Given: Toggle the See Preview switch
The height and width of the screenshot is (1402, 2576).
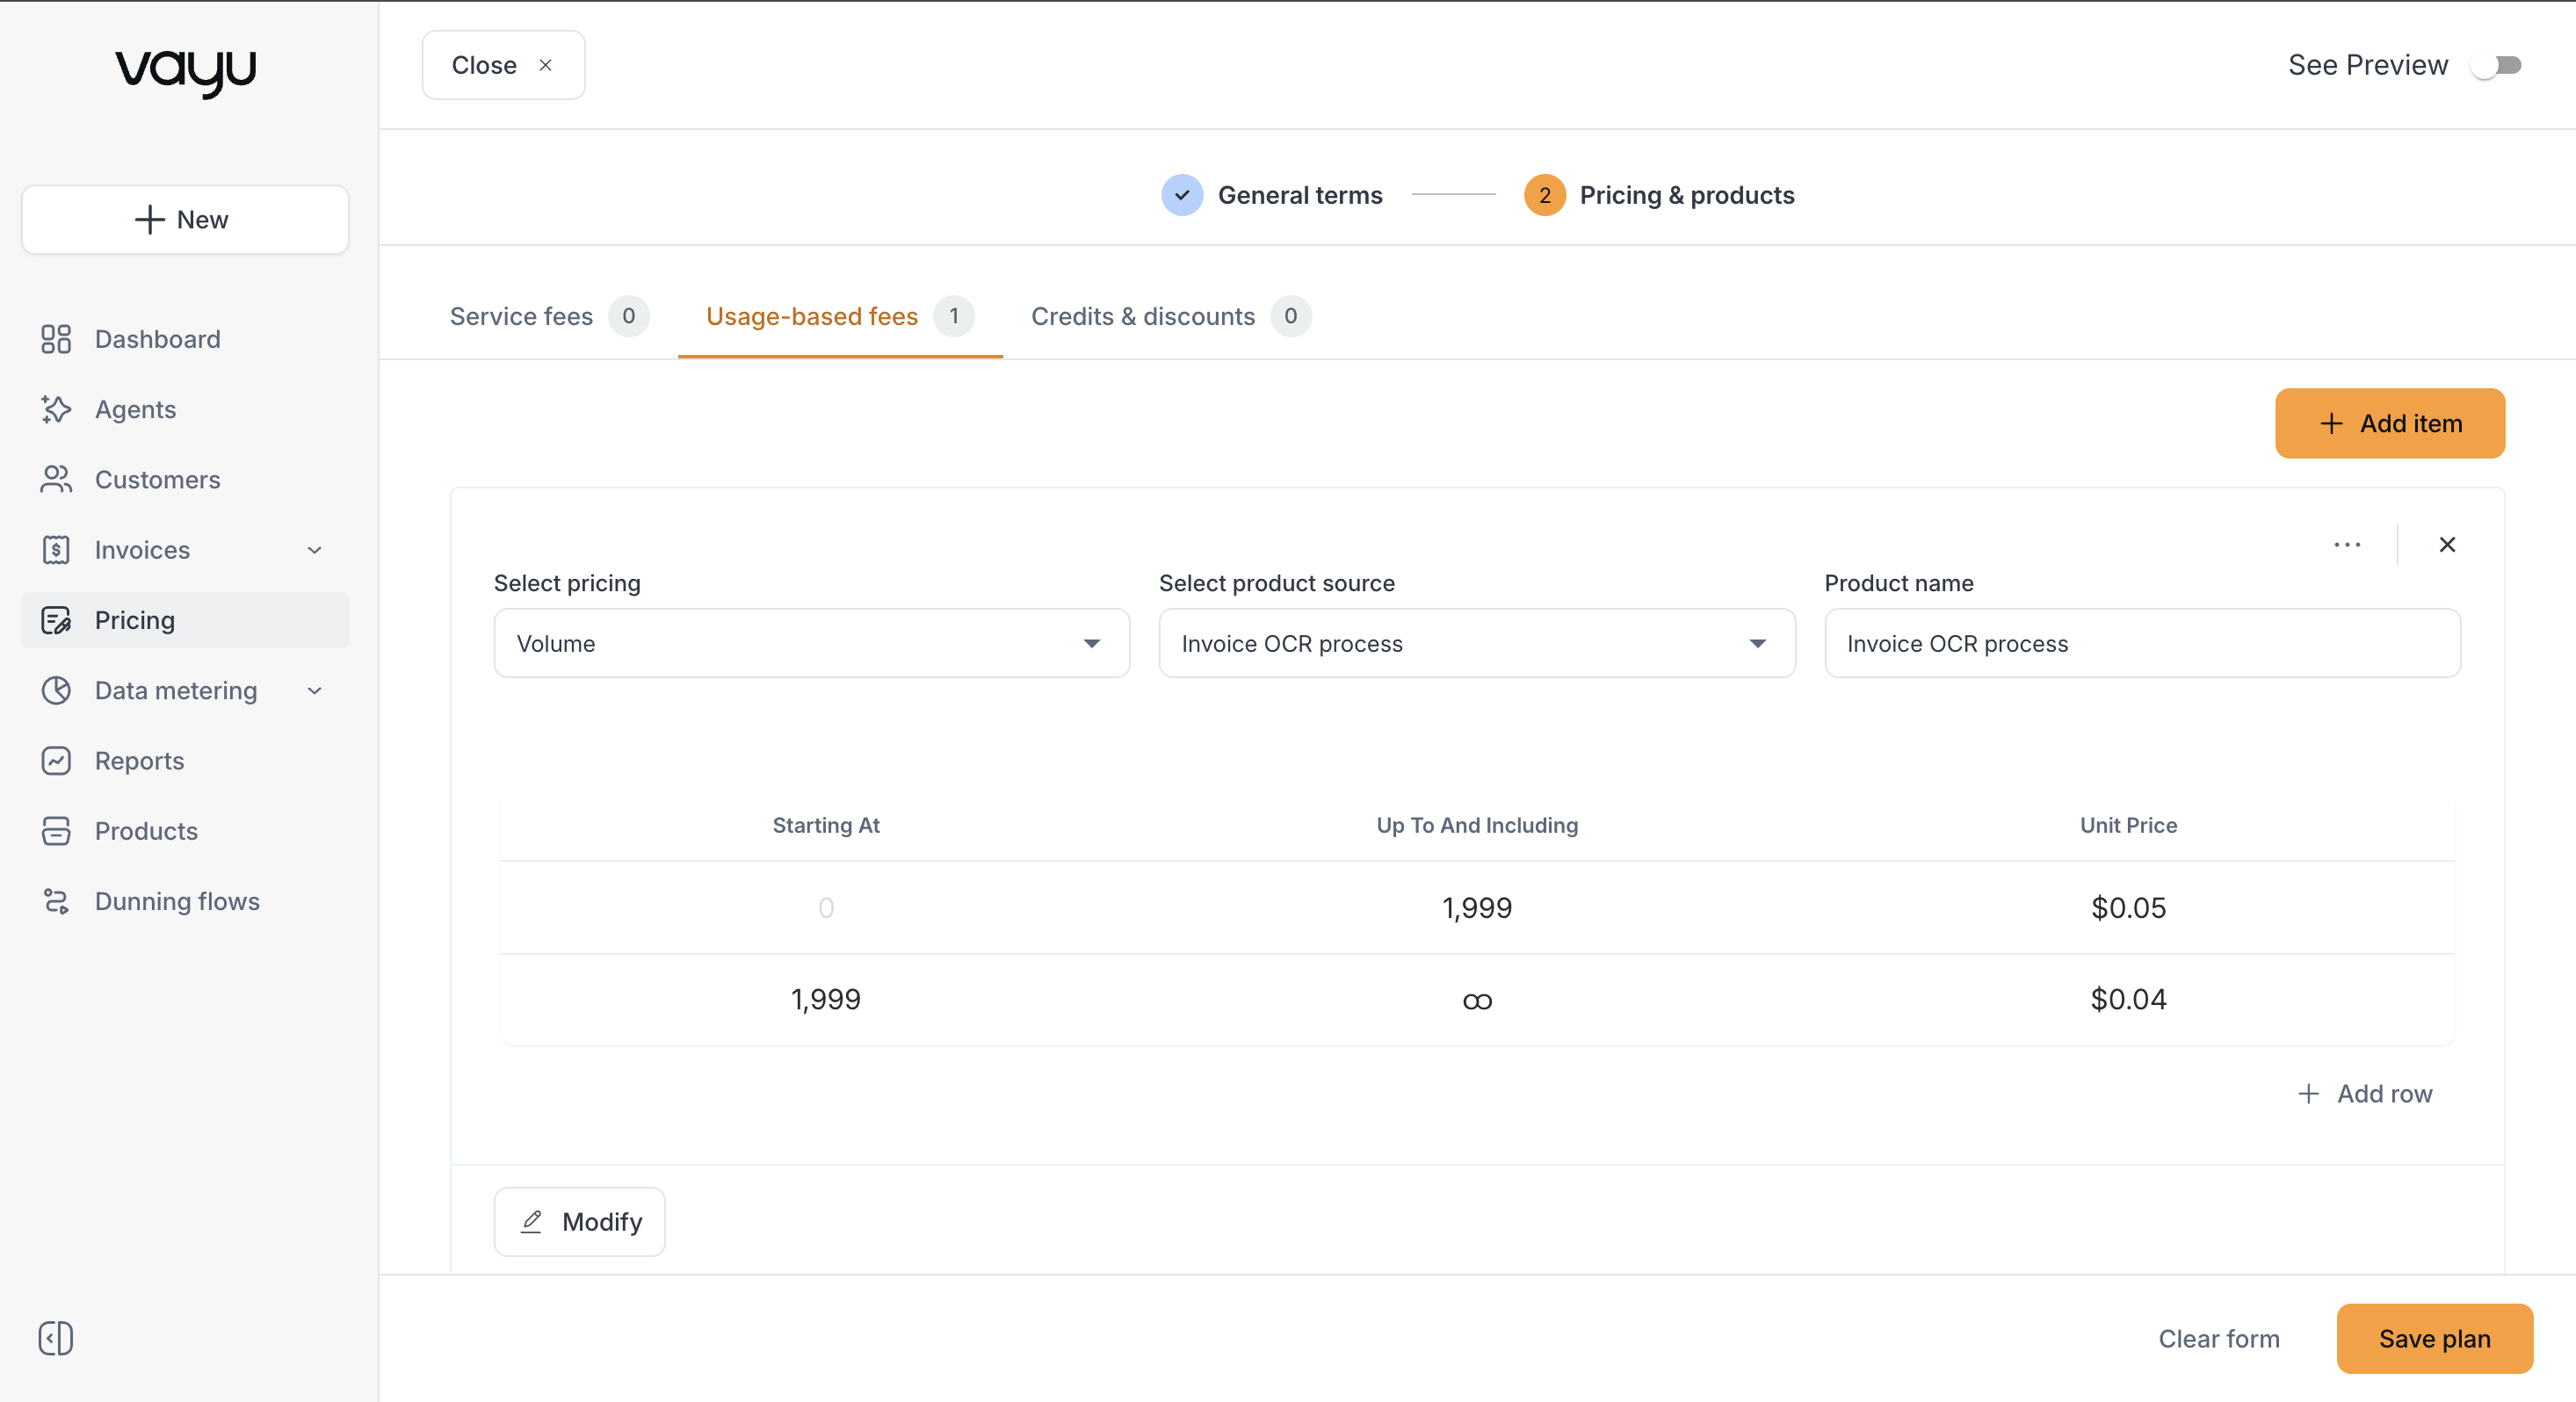Looking at the screenshot, I should coord(2496,65).
